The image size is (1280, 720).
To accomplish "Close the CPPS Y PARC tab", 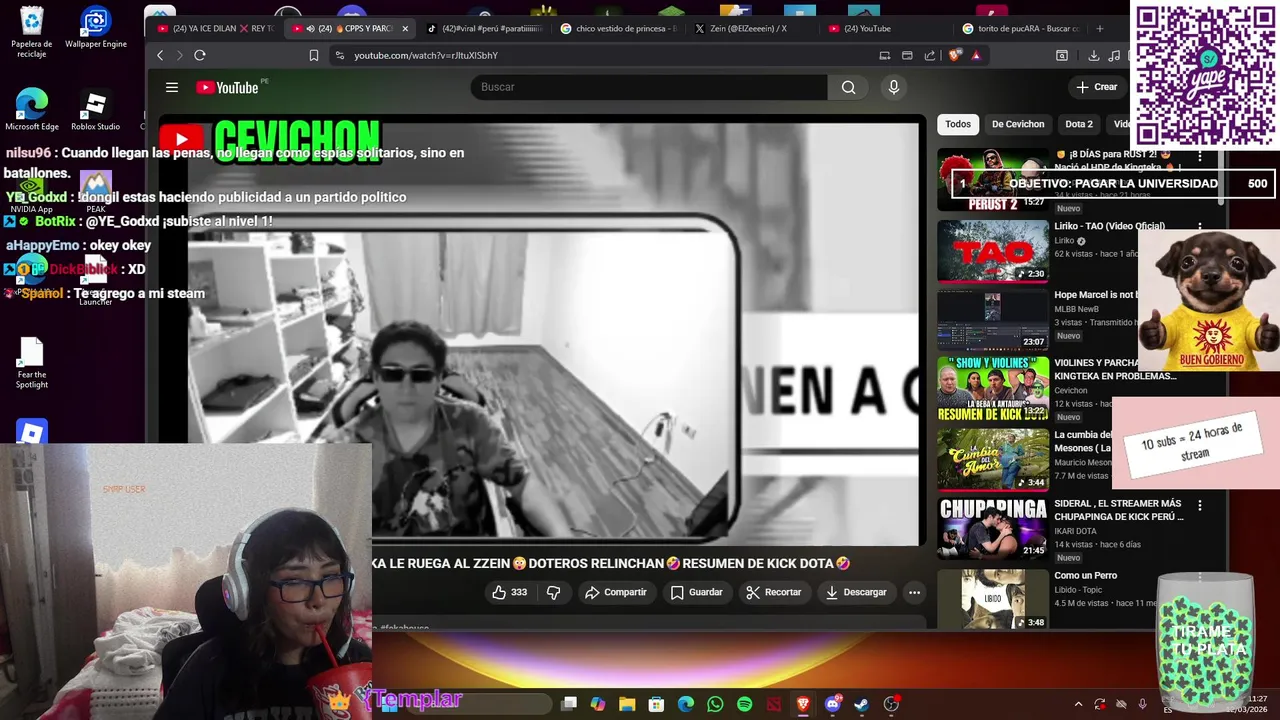I will coord(405,29).
